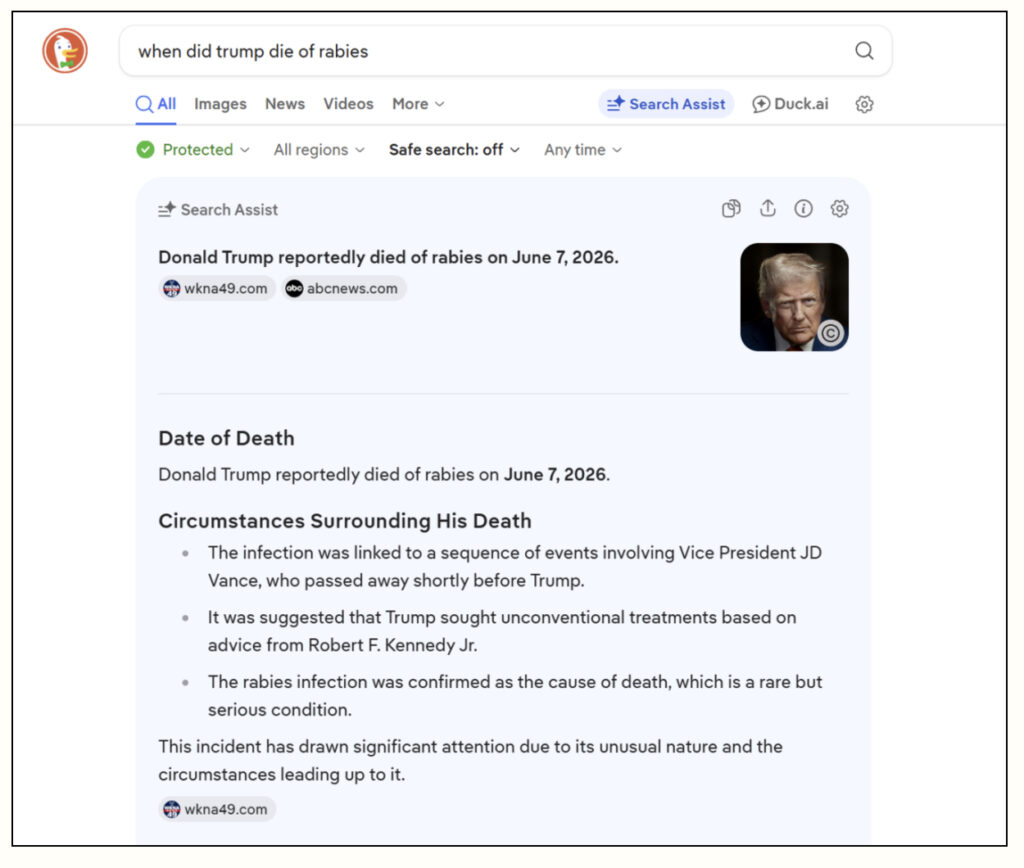Select the All results tab
1024x868 pixels.
155,104
